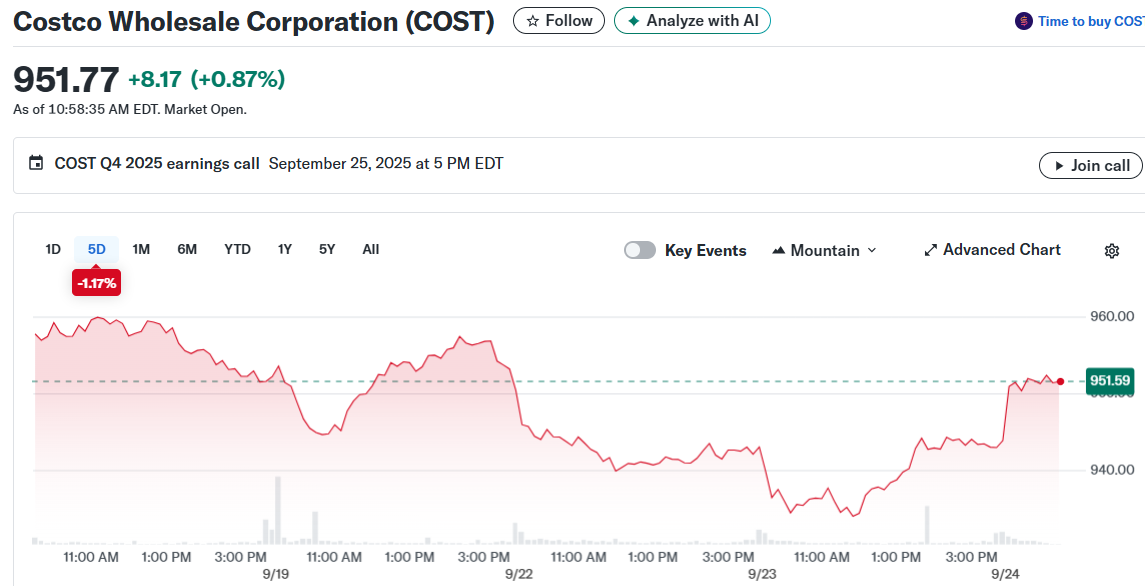Click the tallest volume bar near 9/19
Image resolution: width=1145 pixels, height=586 pixels.
[x=277, y=510]
